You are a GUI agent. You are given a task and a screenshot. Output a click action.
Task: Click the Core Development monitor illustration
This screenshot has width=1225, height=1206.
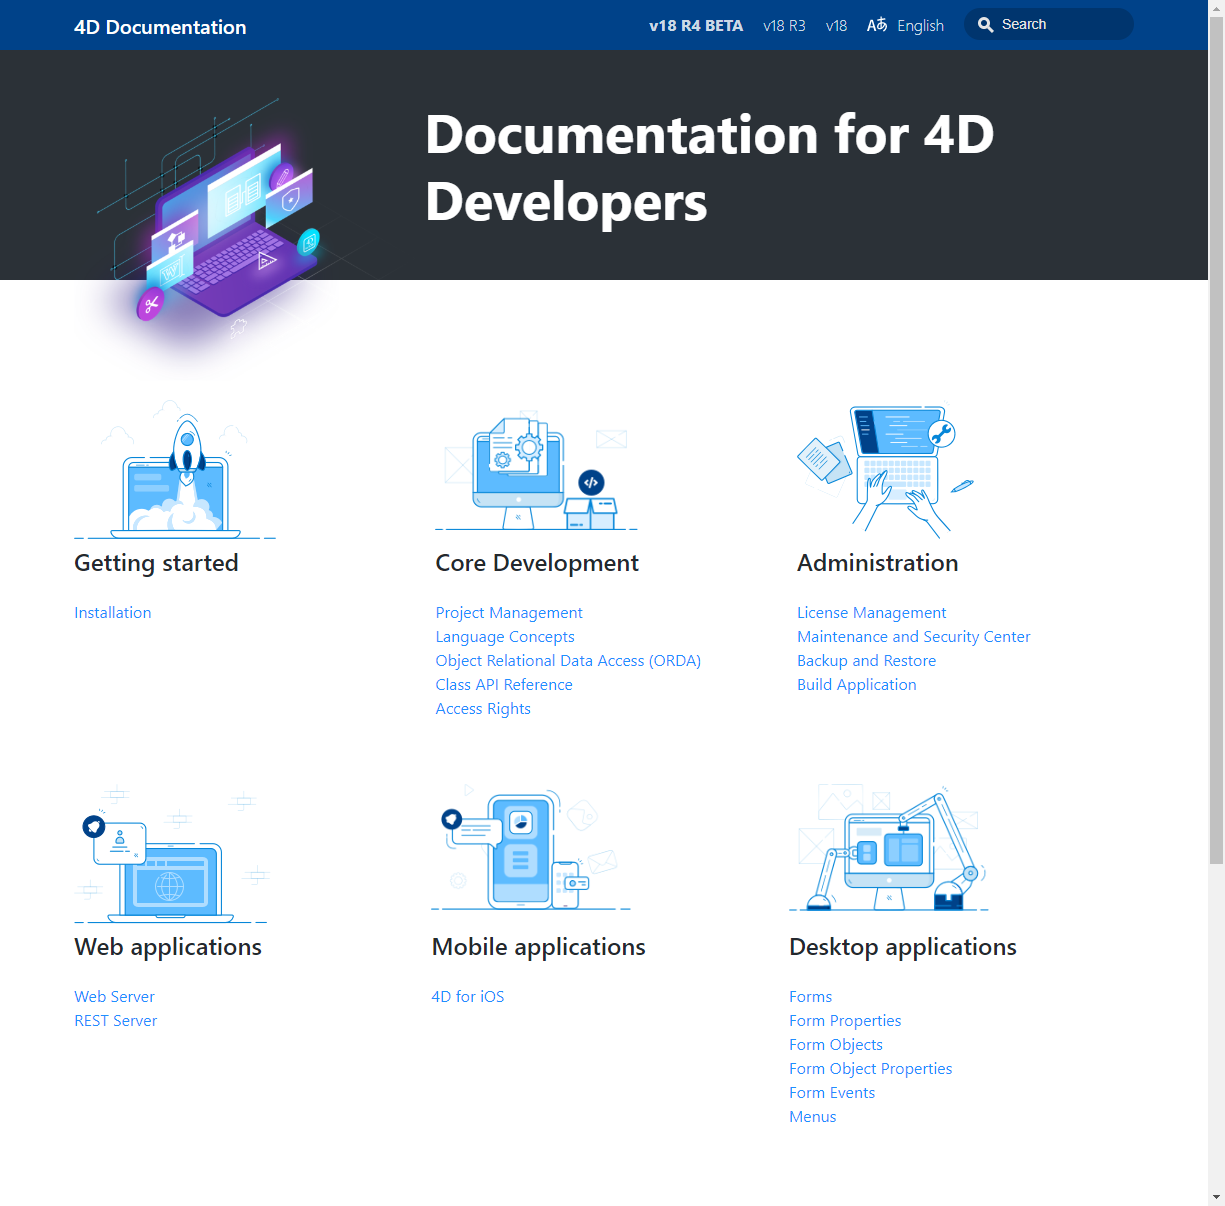coord(536,470)
